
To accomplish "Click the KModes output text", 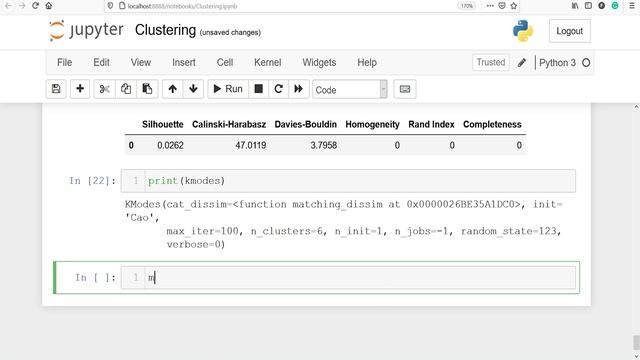I will tap(343, 224).
